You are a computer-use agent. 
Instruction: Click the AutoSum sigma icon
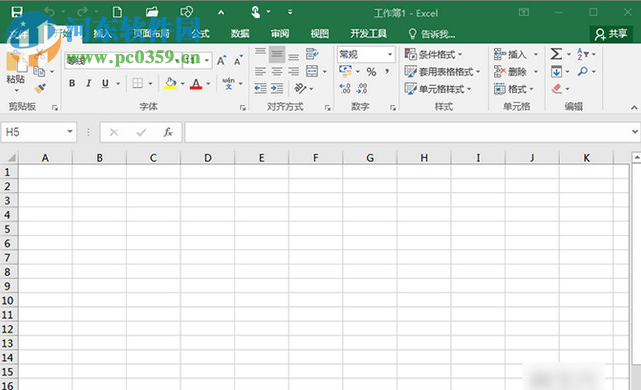click(556, 54)
